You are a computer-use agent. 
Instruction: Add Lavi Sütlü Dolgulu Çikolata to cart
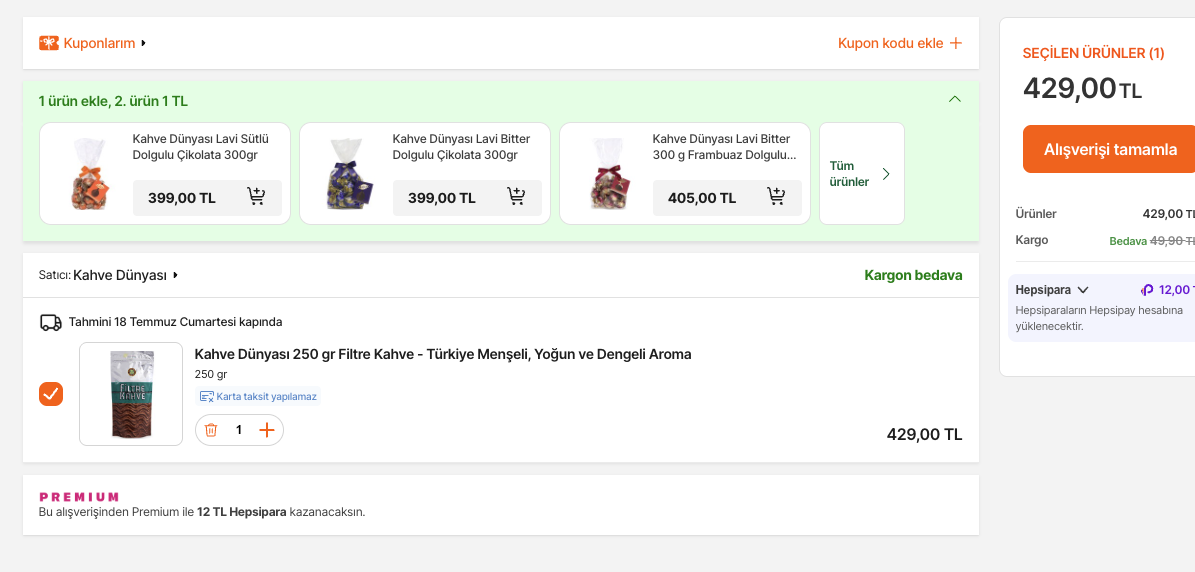point(256,197)
